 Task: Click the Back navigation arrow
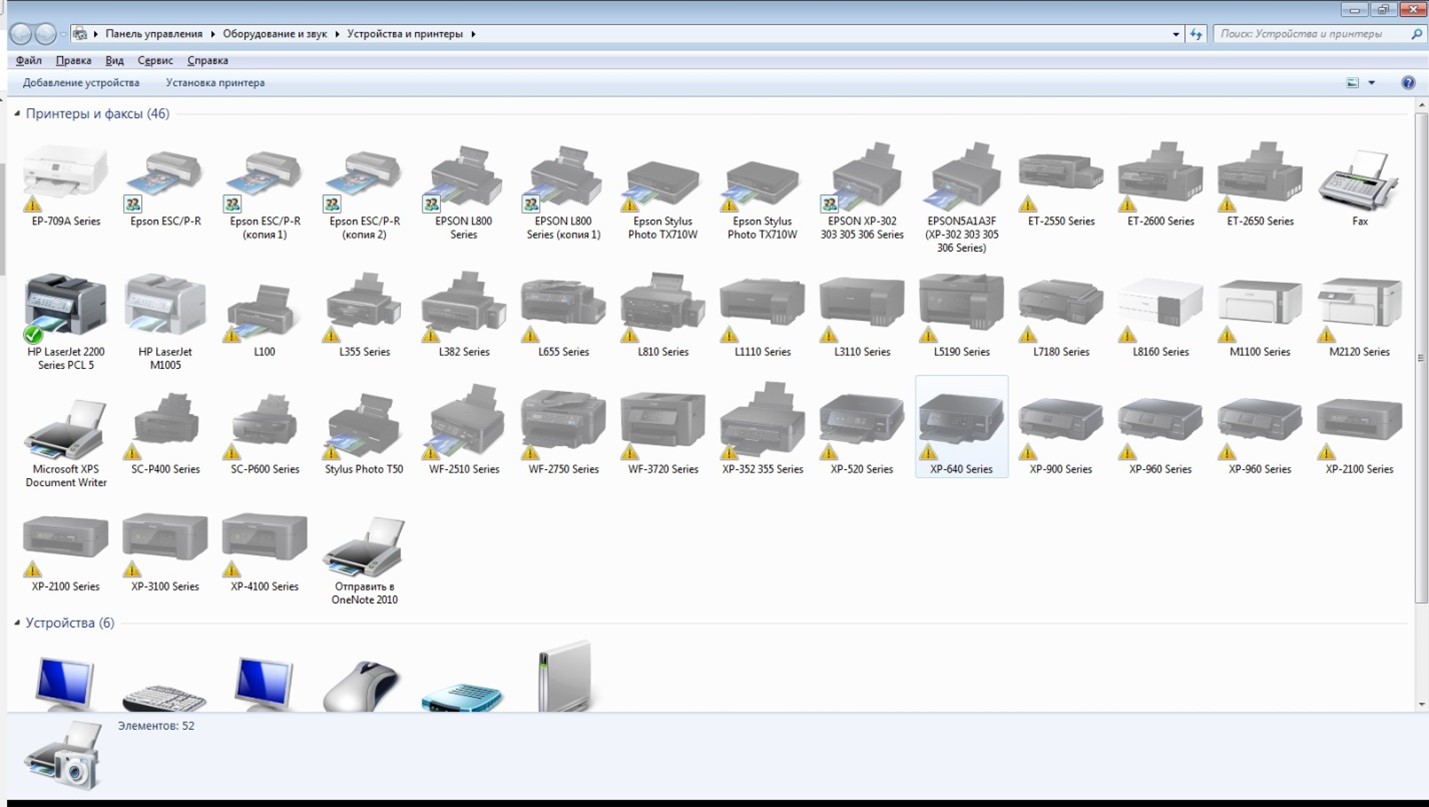(x=21, y=34)
